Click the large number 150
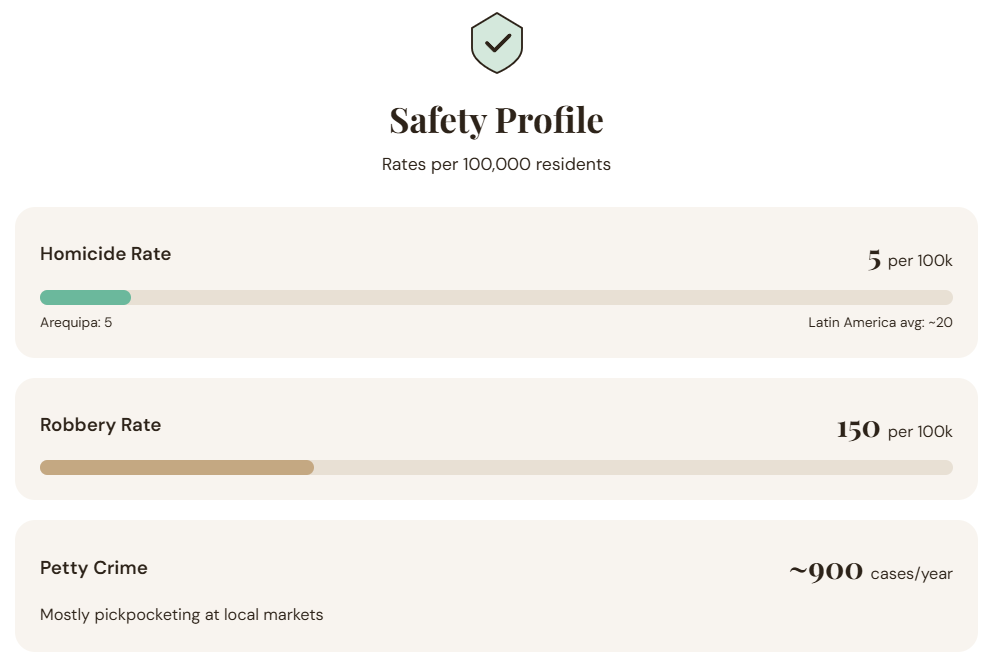The width and height of the screenshot is (1001, 671). point(858,430)
